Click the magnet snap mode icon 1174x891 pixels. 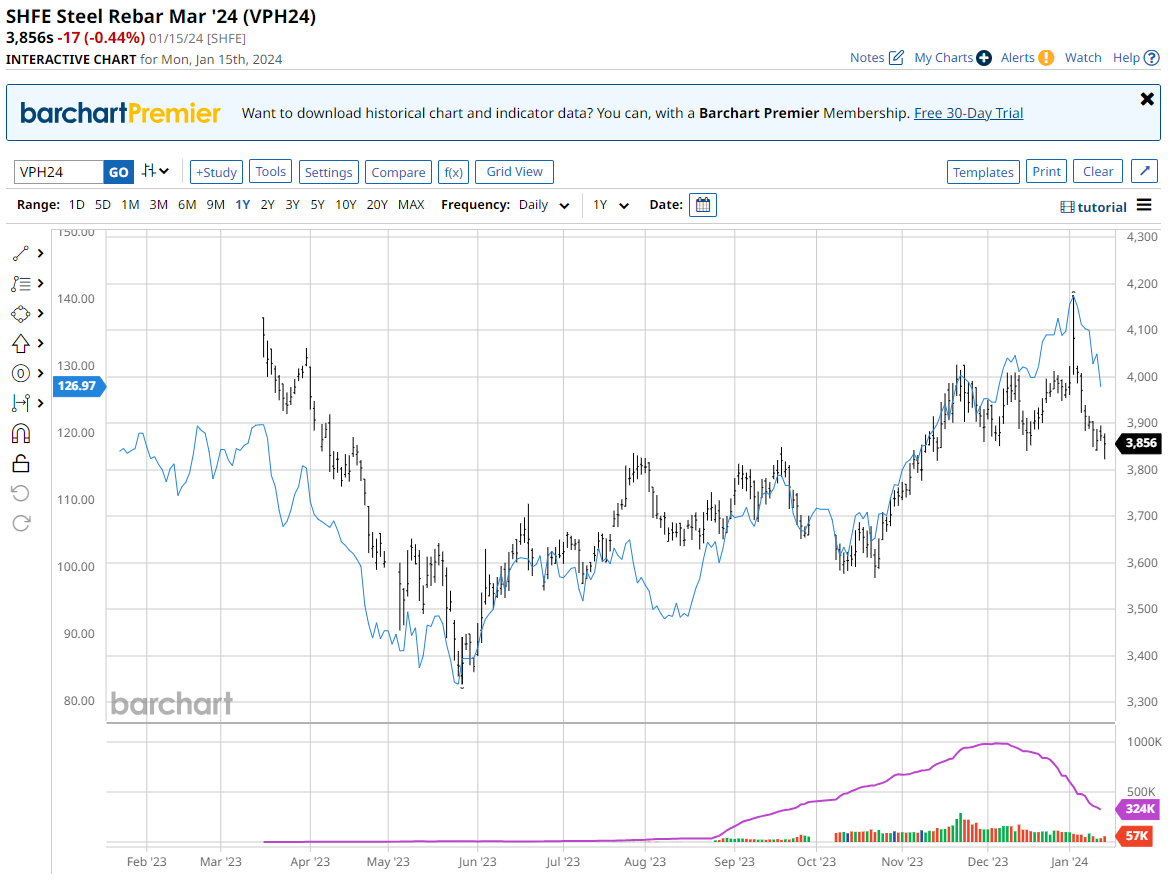(x=21, y=433)
